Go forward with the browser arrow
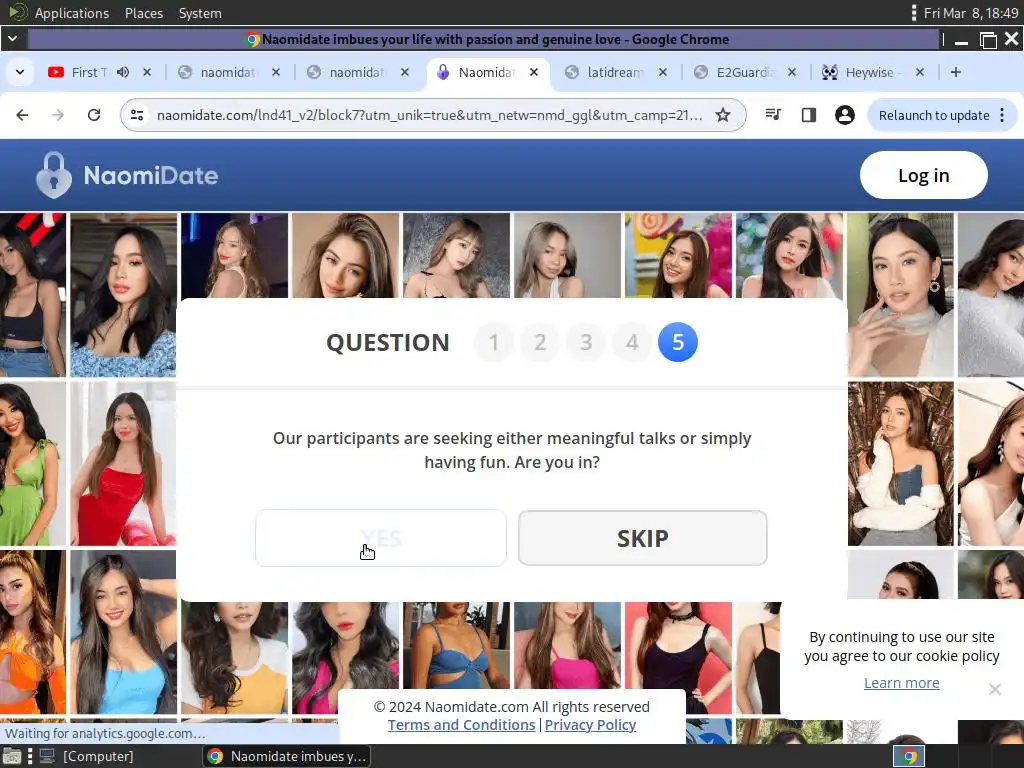 [58, 115]
